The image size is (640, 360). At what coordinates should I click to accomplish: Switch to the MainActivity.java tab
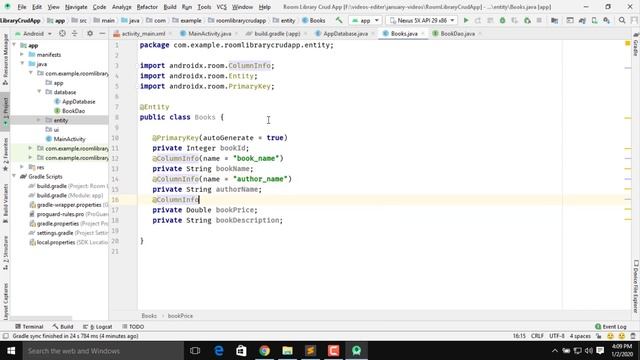click(x=209, y=33)
